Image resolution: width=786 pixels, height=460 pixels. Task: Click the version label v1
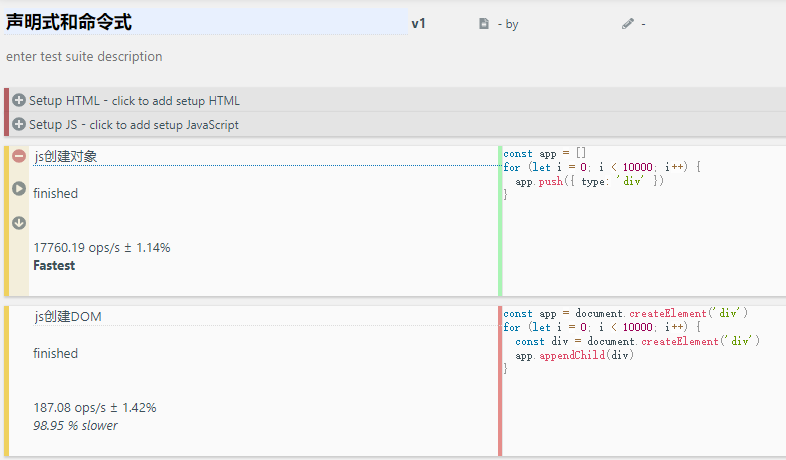tap(419, 24)
